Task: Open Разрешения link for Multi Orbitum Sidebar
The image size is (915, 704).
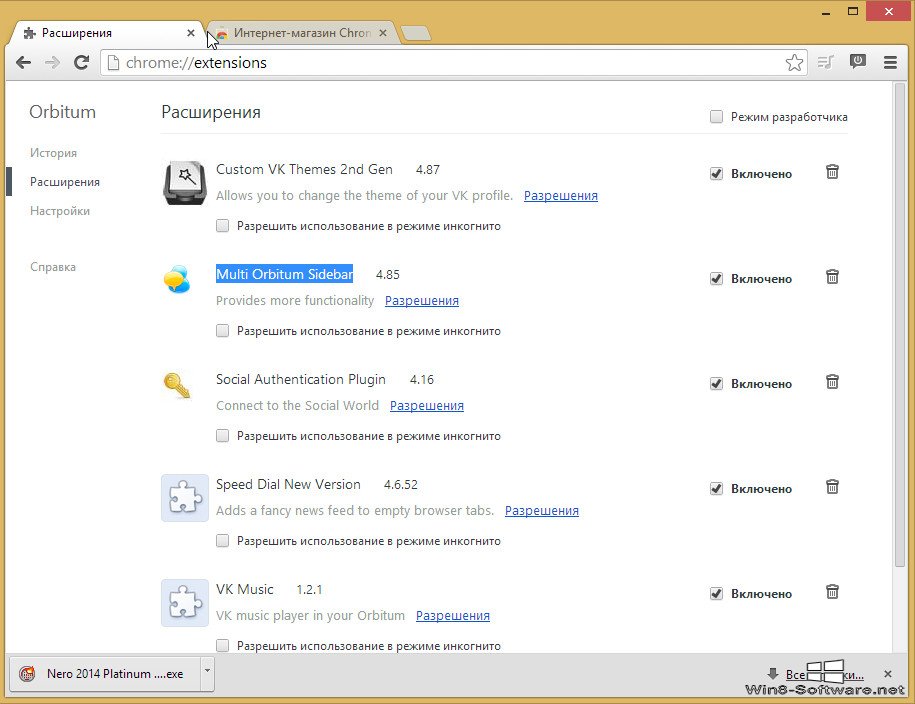Action: [x=422, y=301]
